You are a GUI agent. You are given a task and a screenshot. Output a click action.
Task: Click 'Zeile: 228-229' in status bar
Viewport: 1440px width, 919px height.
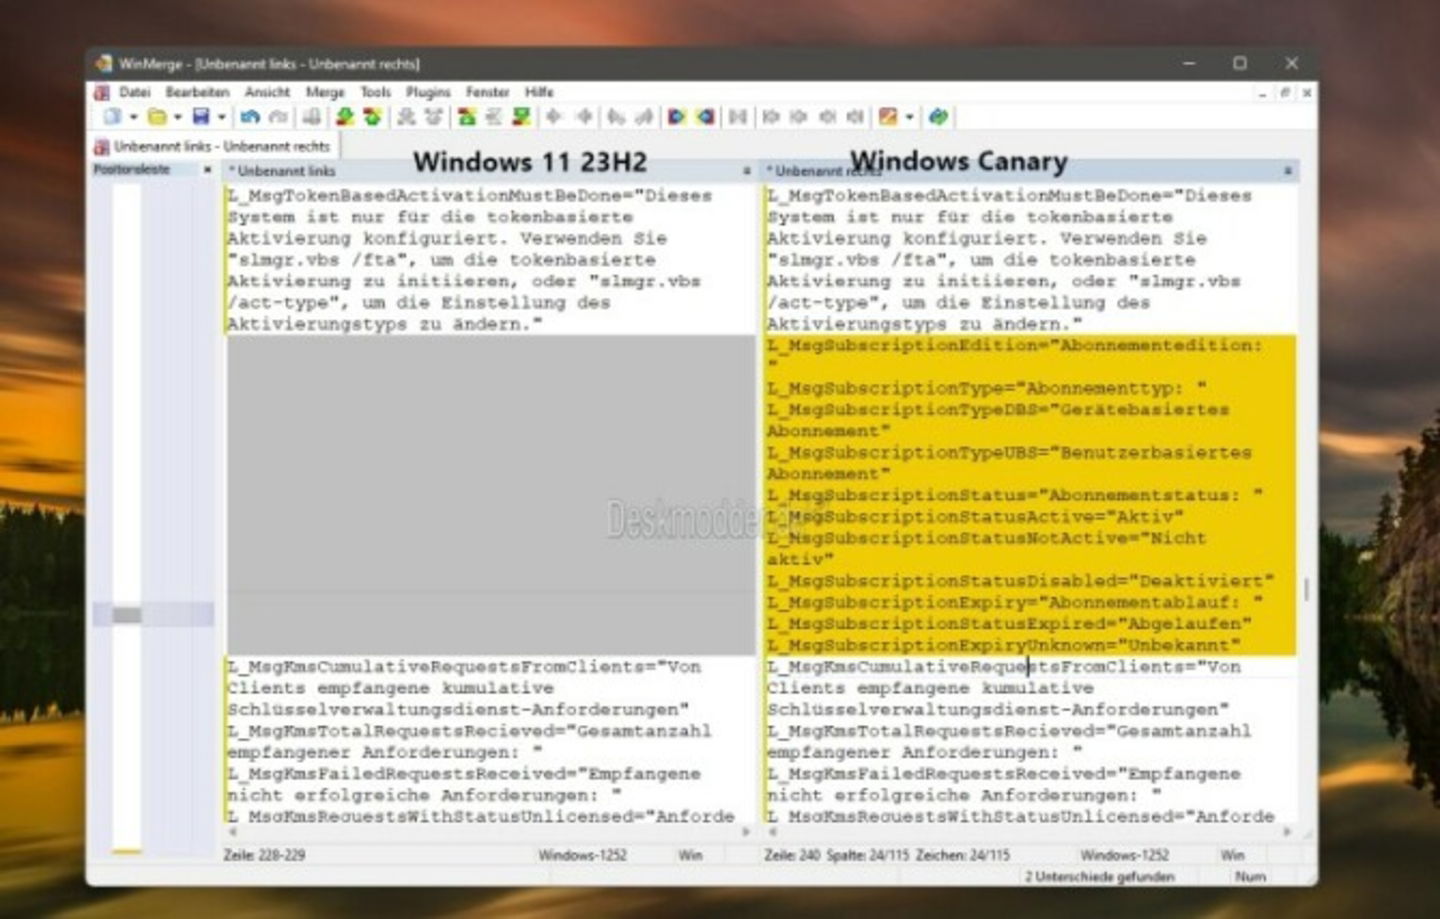[x=264, y=855]
